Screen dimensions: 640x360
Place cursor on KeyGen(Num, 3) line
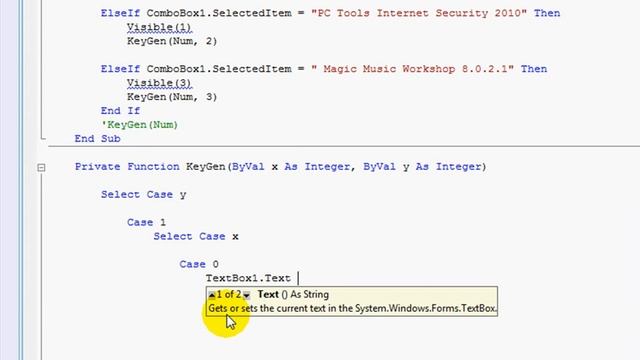[x=172, y=97]
